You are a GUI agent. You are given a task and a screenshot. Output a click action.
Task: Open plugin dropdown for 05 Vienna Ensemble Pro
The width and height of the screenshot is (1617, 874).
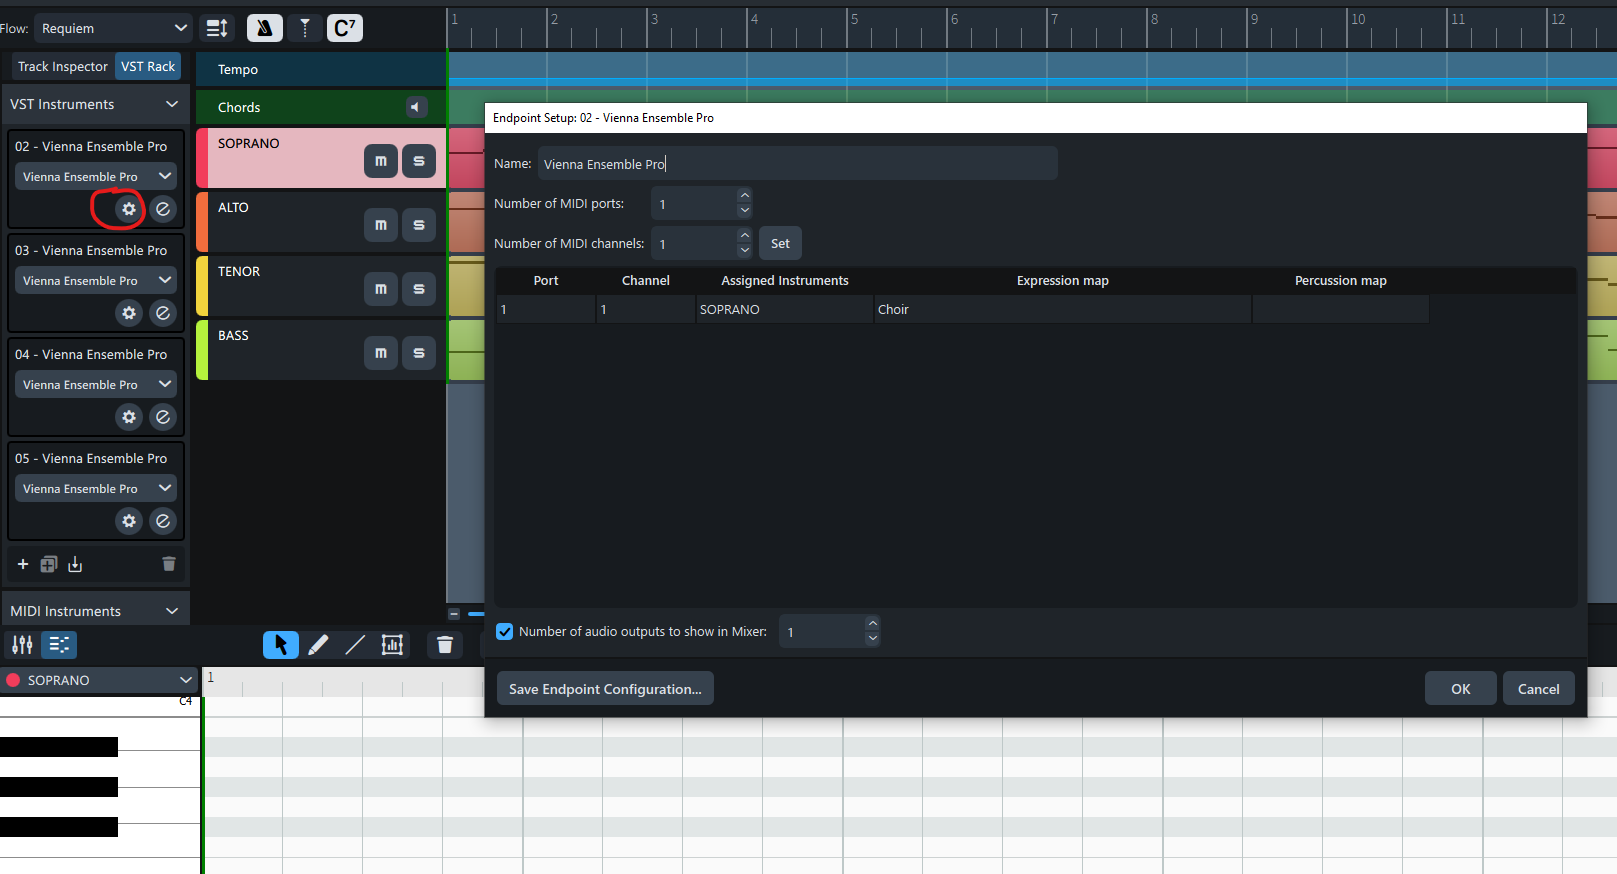coord(95,488)
